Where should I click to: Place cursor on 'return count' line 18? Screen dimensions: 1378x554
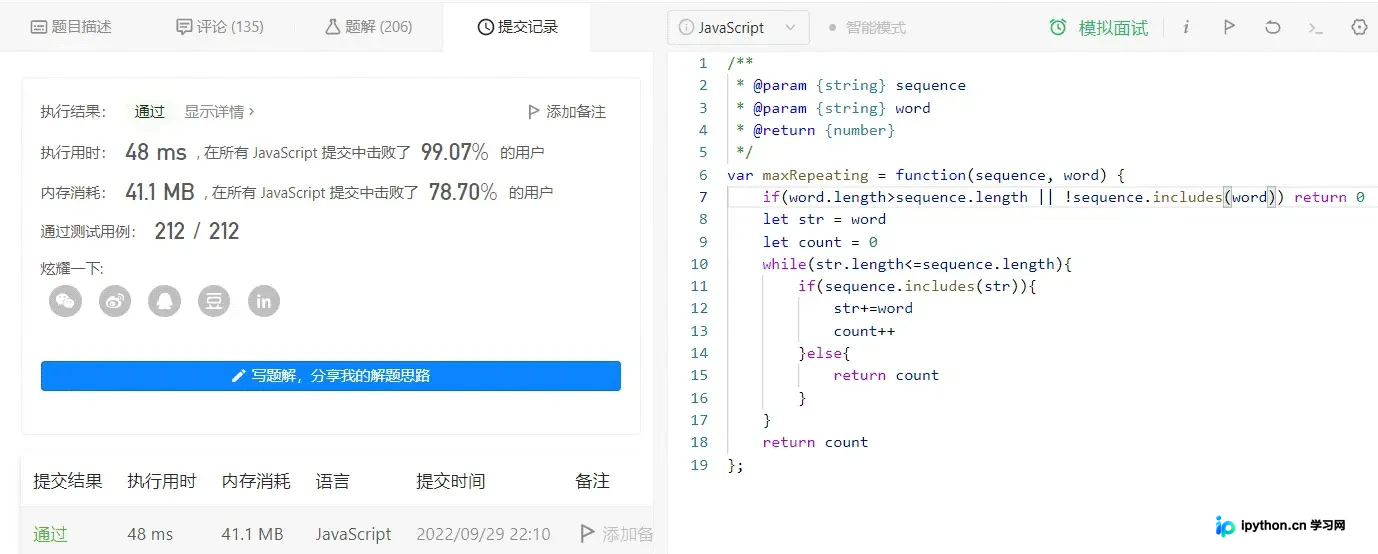815,442
